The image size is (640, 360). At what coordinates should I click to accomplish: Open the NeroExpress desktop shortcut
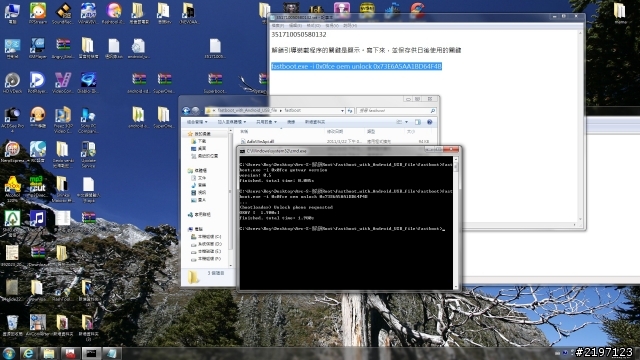coord(12,152)
